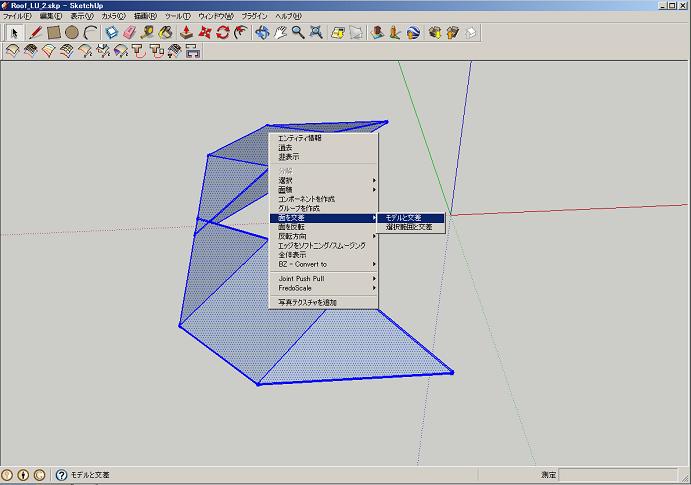Select the Push/Pull tool
This screenshot has width=691, height=485.
pos(186,32)
